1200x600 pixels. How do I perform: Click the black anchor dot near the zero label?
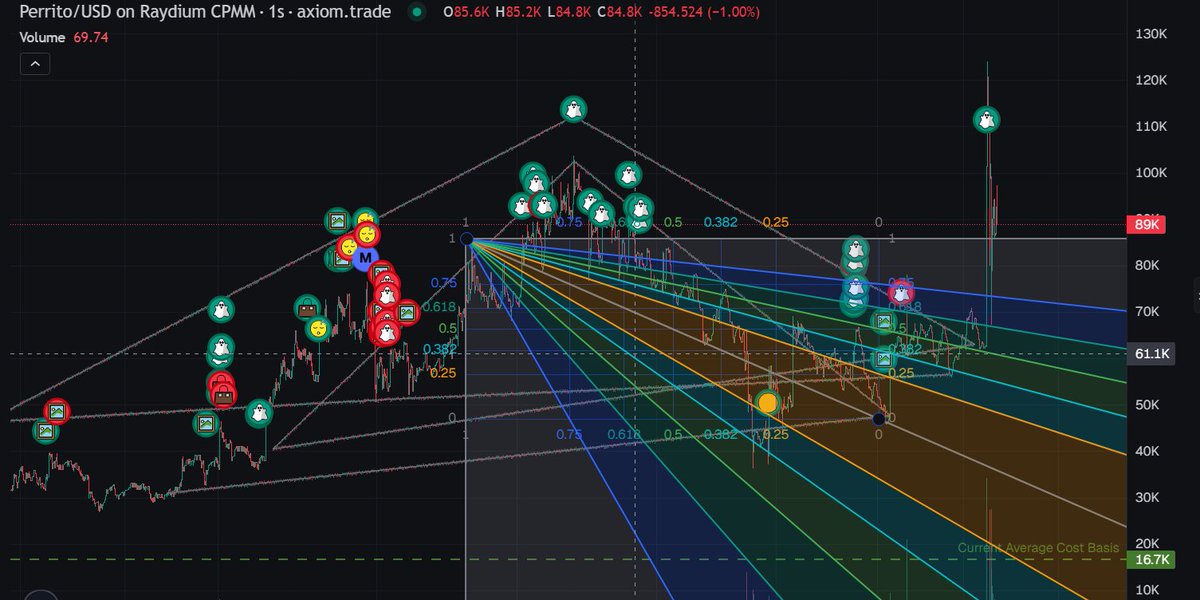tap(878, 419)
